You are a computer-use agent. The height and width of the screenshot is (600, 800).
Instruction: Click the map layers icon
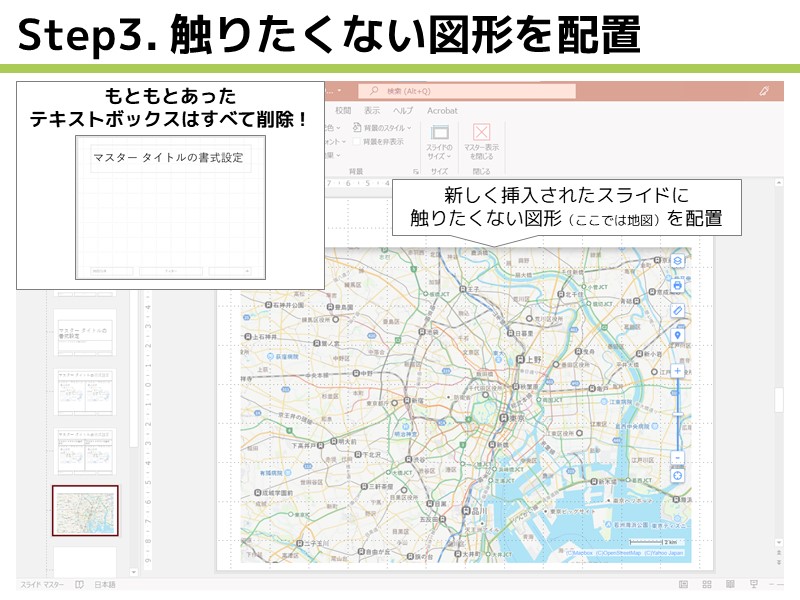click(x=677, y=261)
